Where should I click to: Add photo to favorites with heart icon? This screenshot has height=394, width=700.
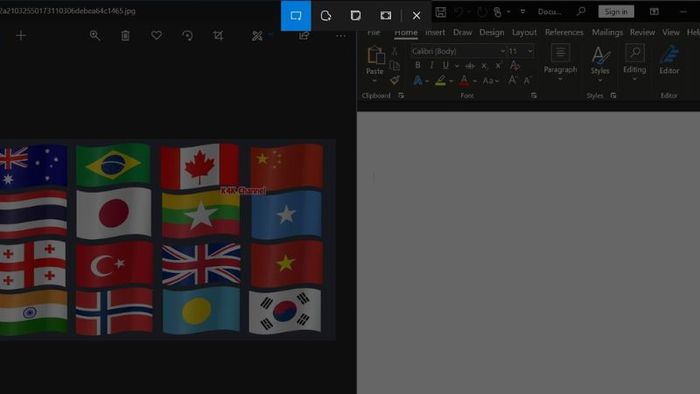156,35
